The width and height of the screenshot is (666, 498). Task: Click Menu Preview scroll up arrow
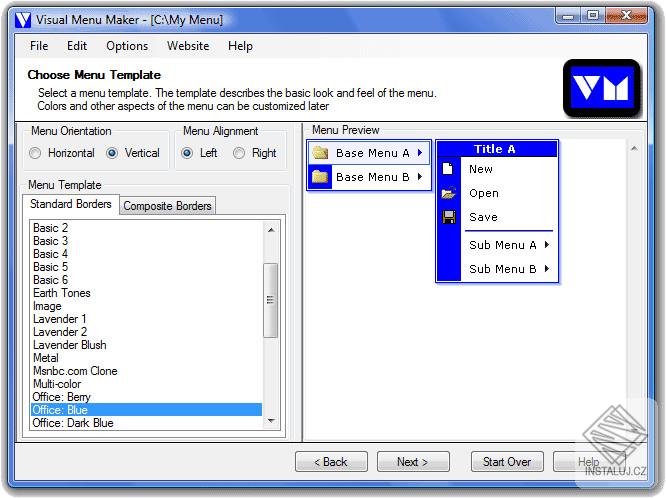coord(634,148)
